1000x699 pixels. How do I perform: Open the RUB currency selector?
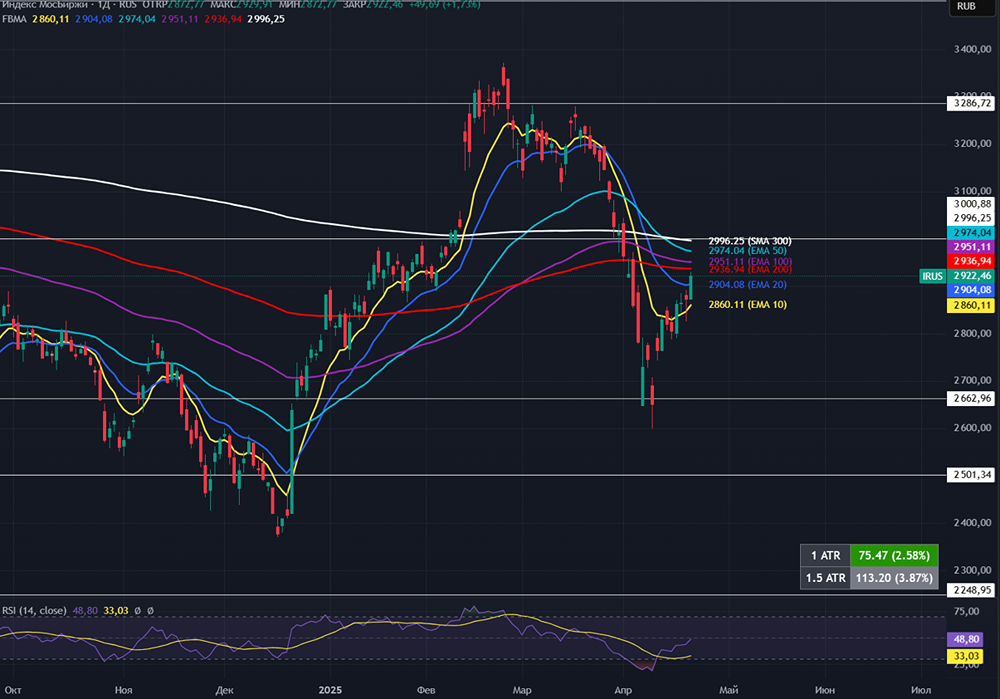click(x=967, y=7)
